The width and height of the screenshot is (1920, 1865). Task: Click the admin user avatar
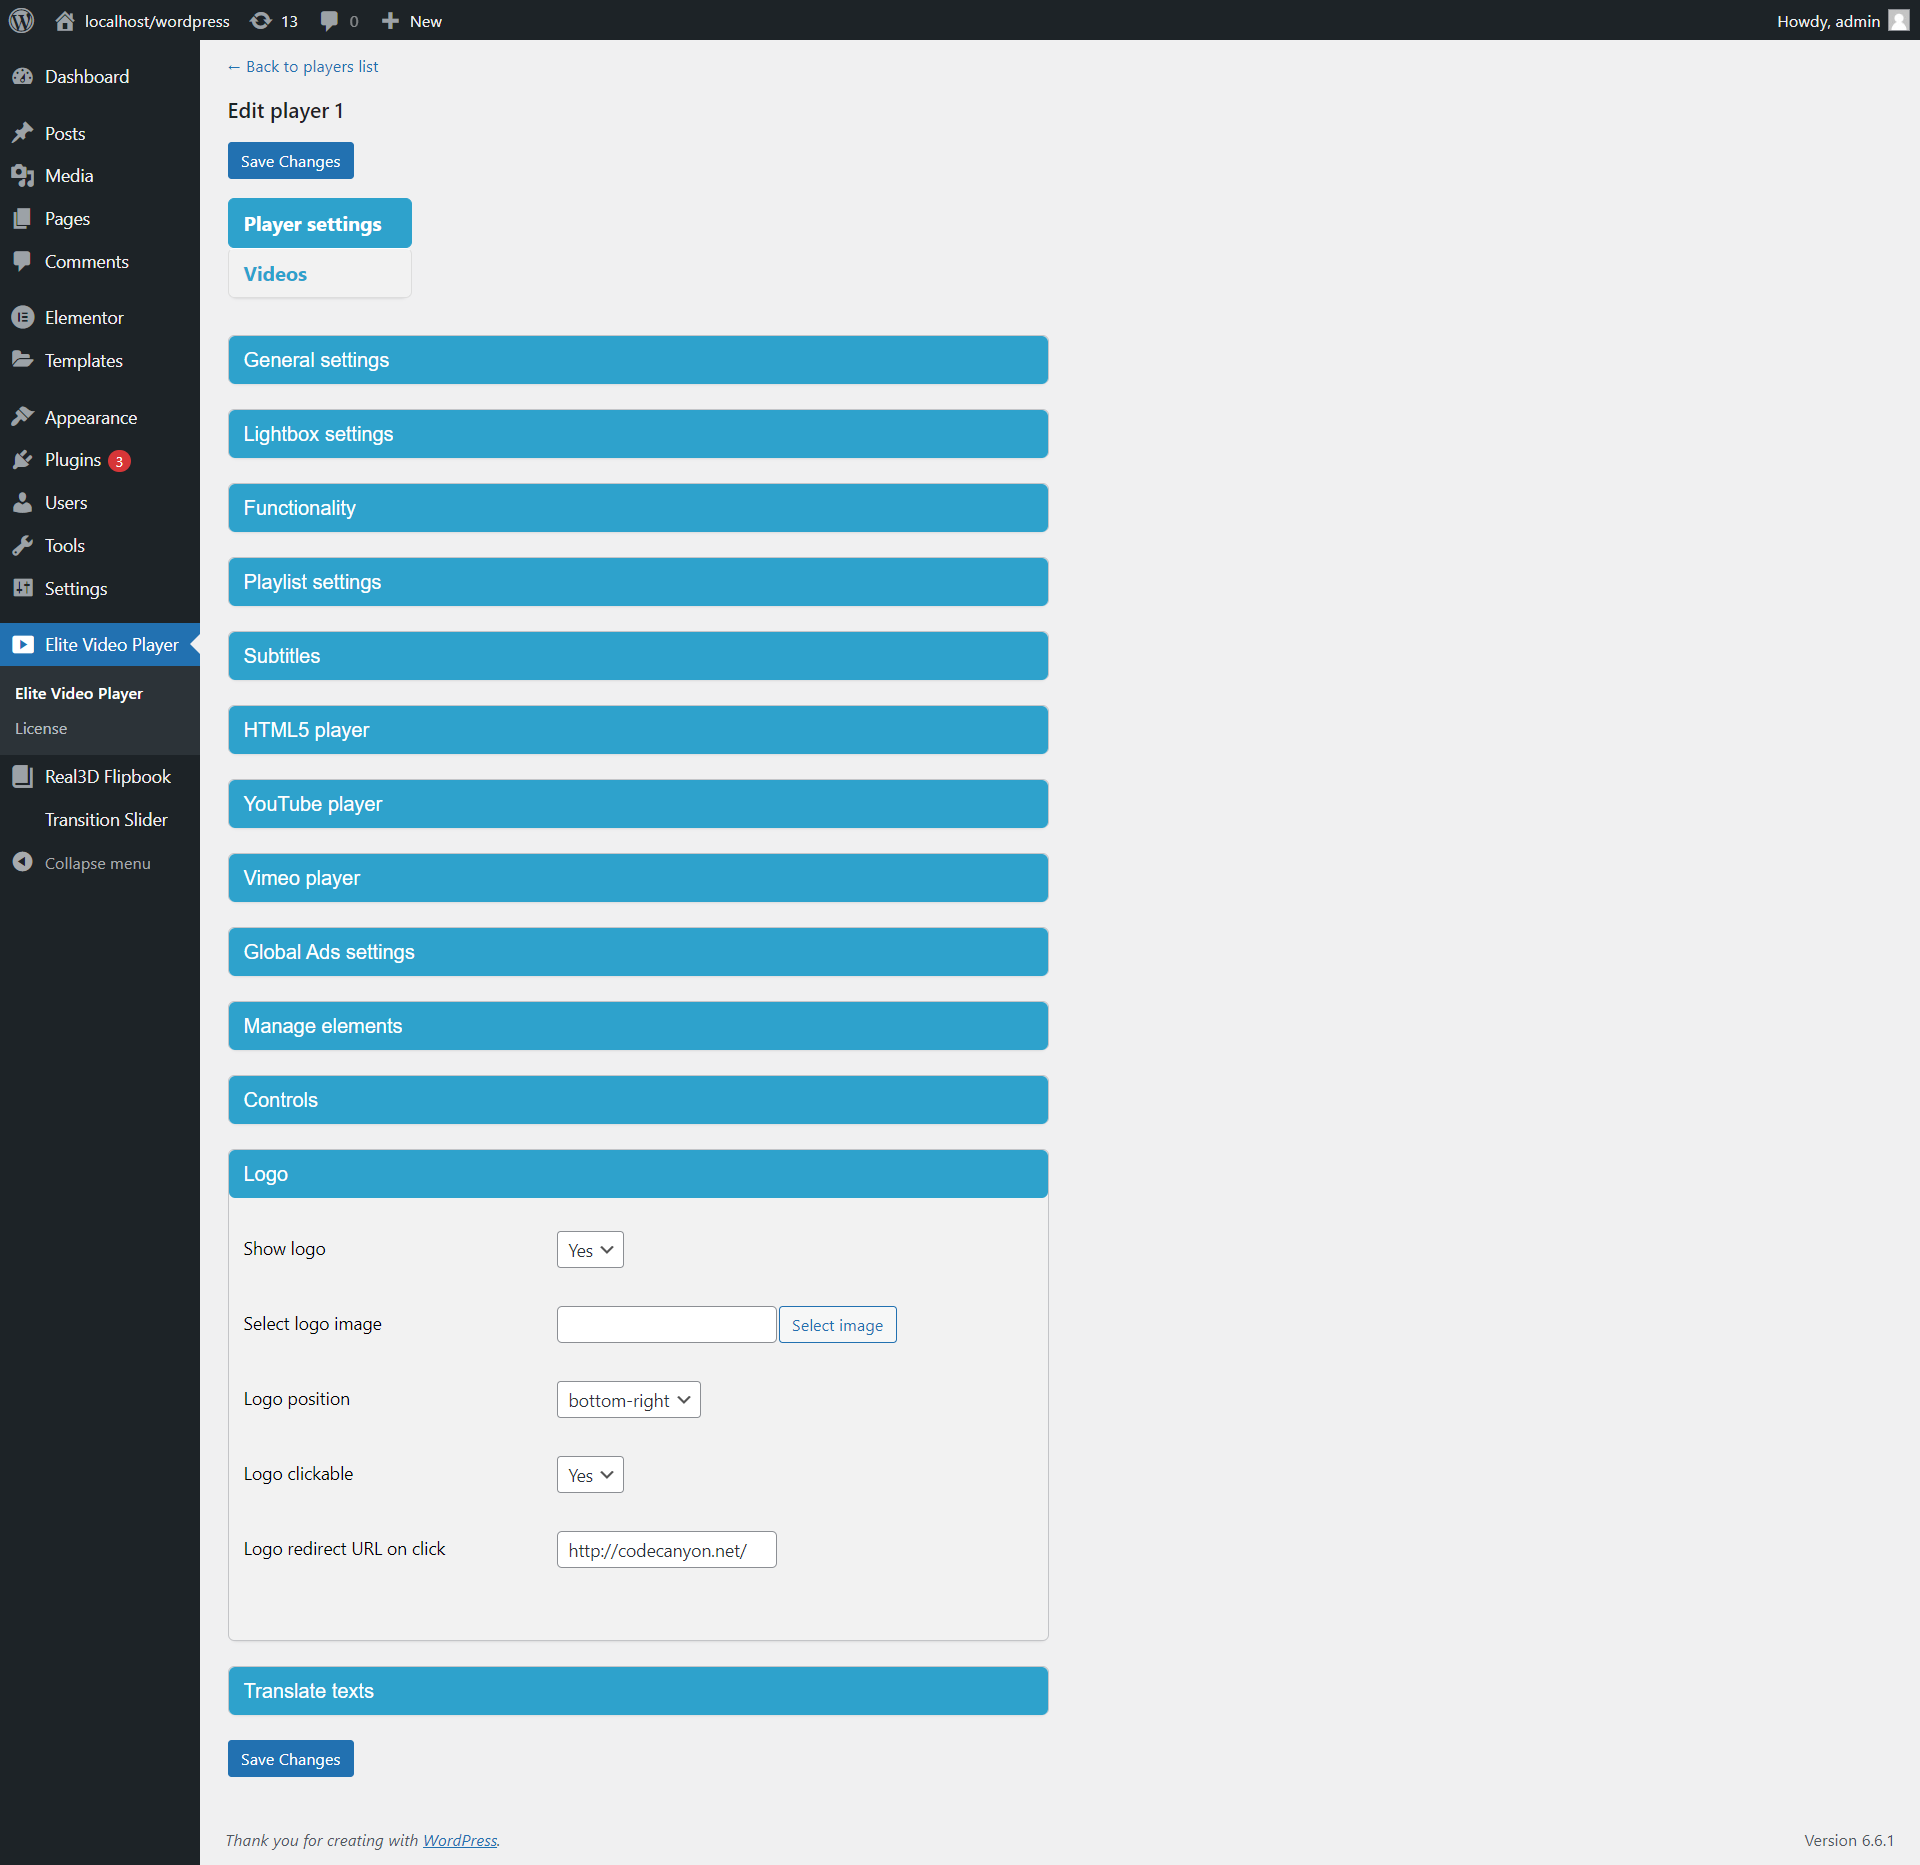tap(1898, 21)
